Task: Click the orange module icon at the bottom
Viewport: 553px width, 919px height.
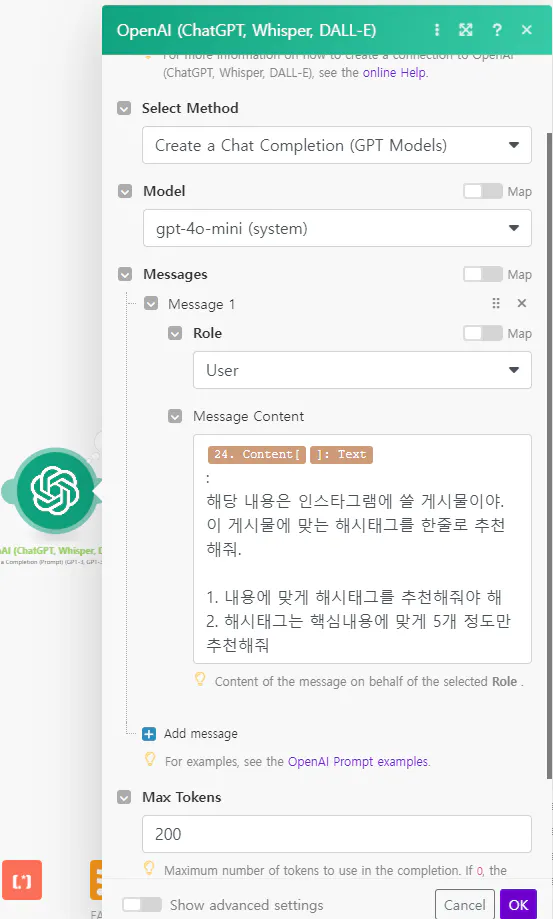Action: [x=95, y=879]
